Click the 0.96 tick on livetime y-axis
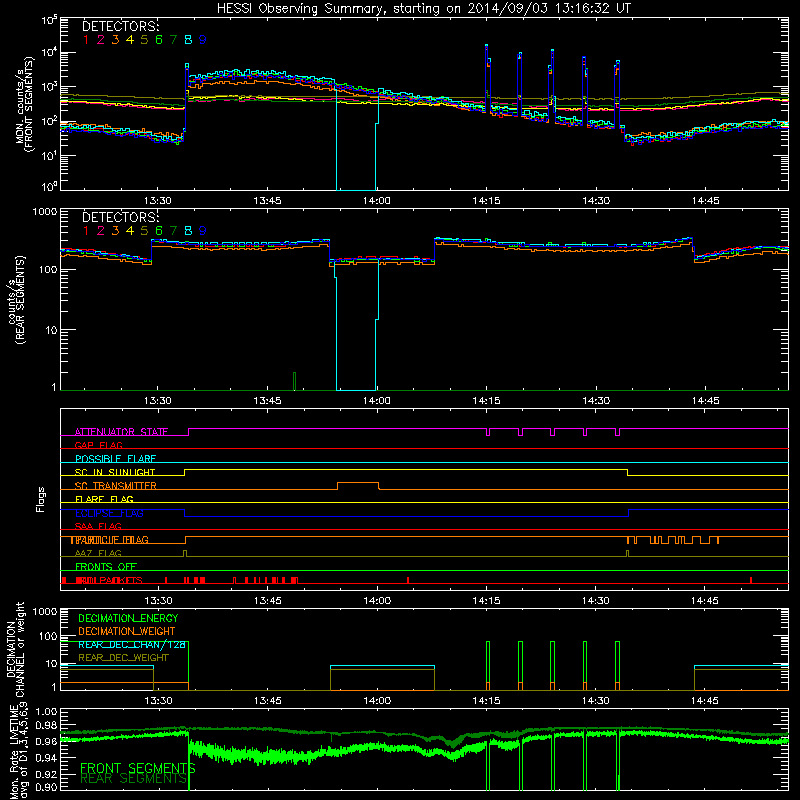 pos(46,742)
